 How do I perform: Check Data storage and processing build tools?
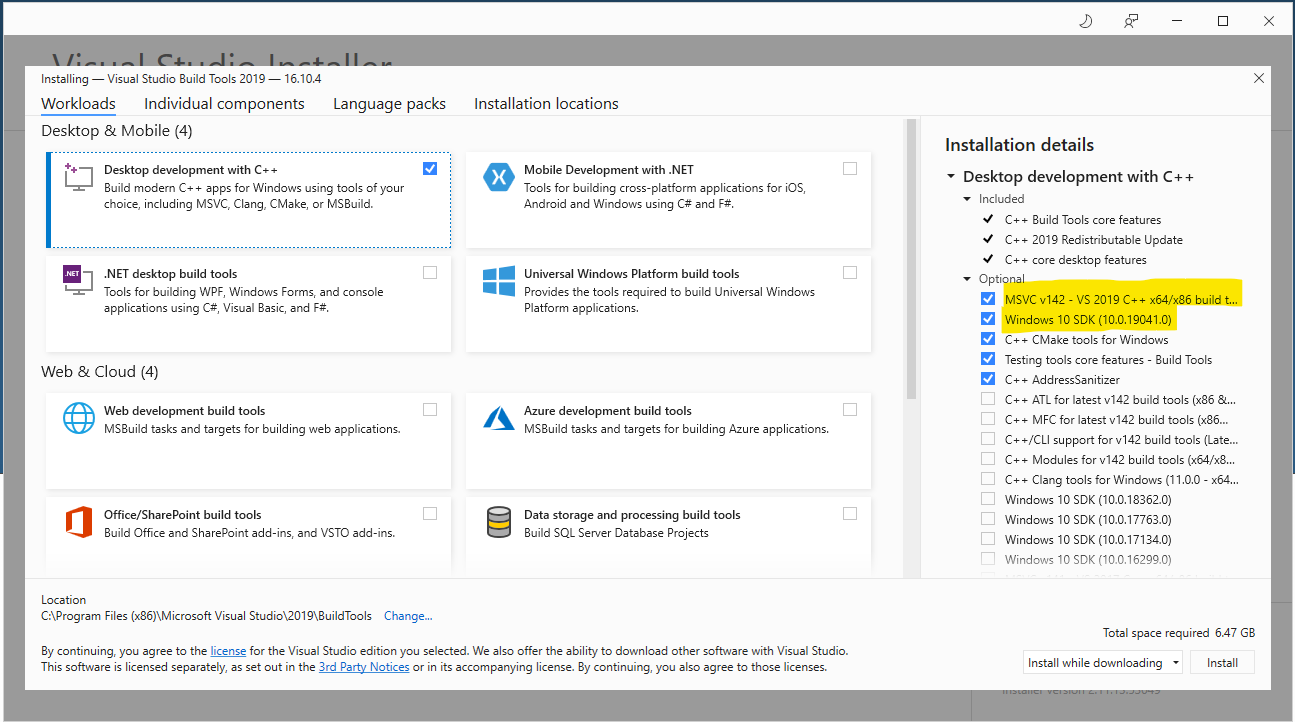click(850, 514)
